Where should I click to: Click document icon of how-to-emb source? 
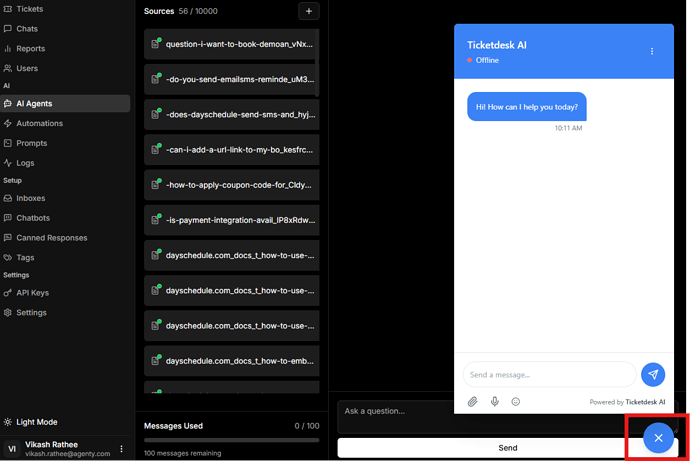click(156, 360)
